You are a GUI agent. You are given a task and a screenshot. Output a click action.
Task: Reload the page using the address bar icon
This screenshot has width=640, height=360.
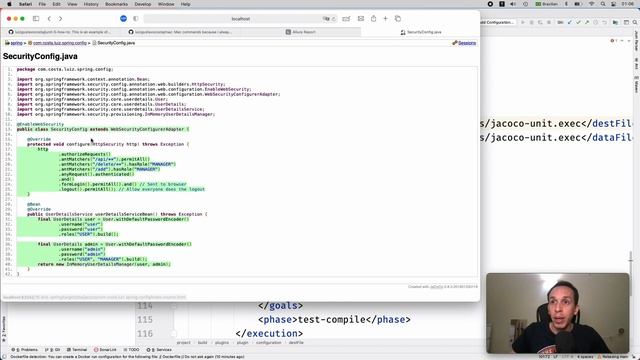coord(333,19)
